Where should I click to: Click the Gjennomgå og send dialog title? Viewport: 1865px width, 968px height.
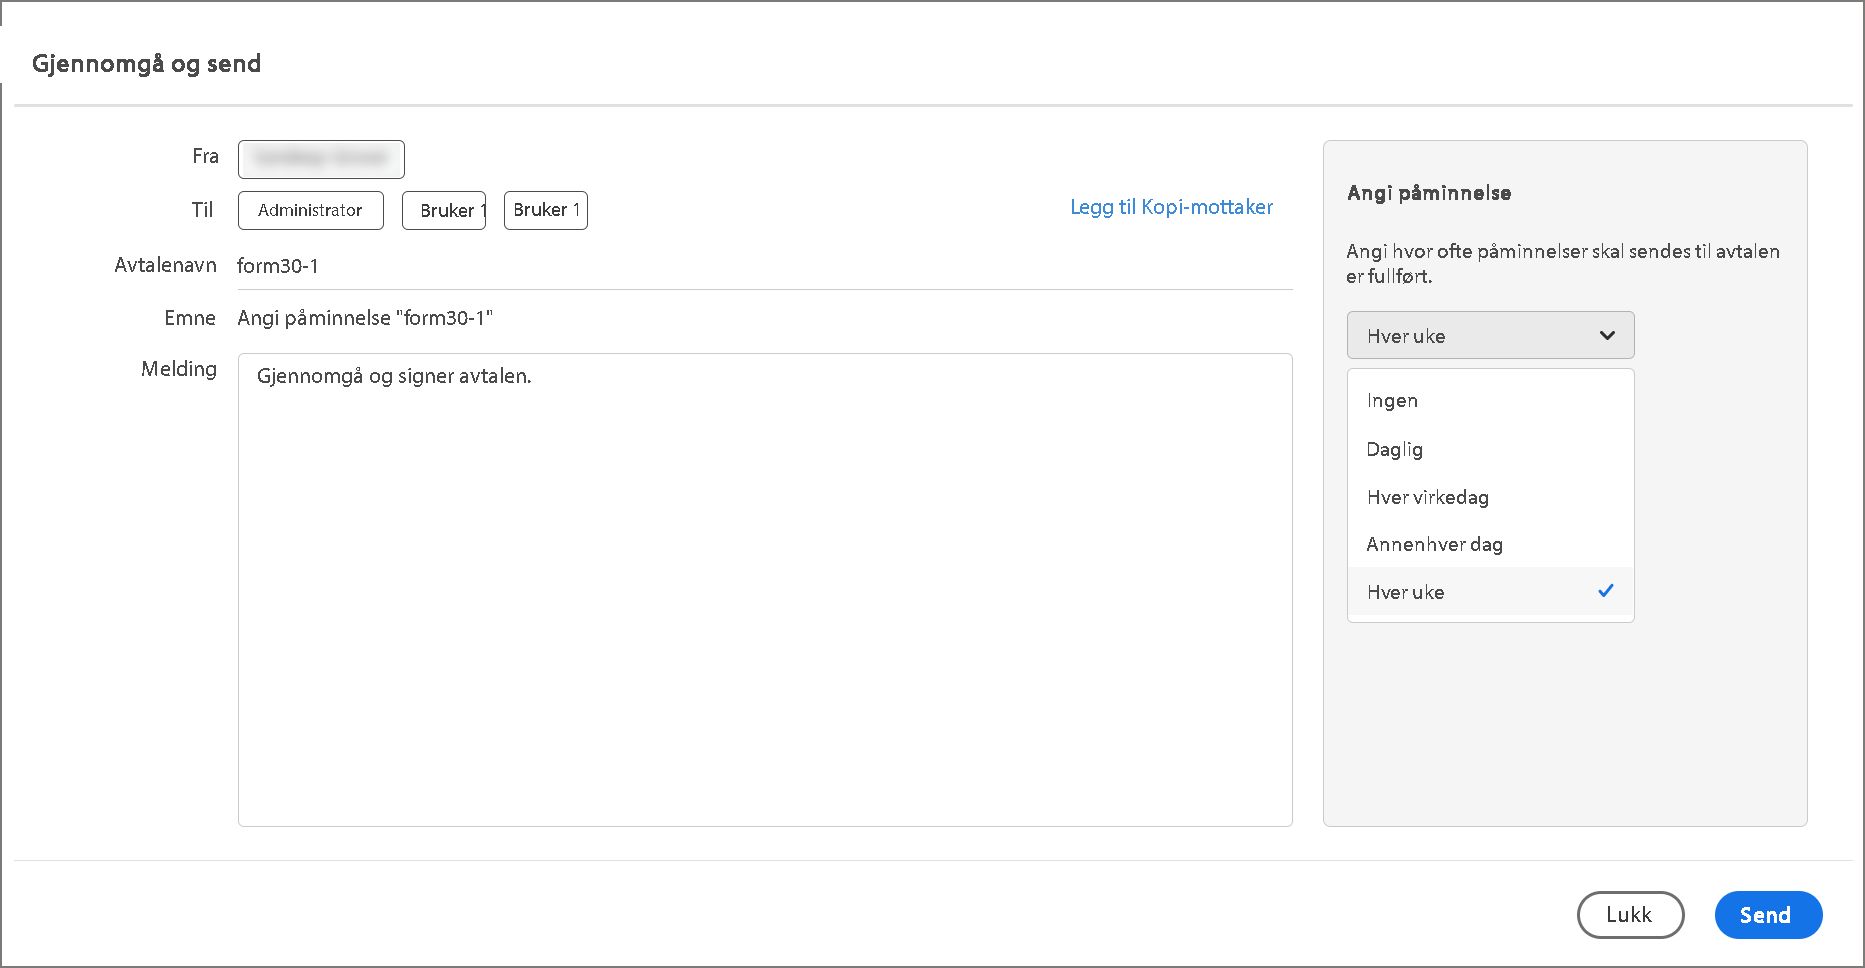click(x=146, y=64)
